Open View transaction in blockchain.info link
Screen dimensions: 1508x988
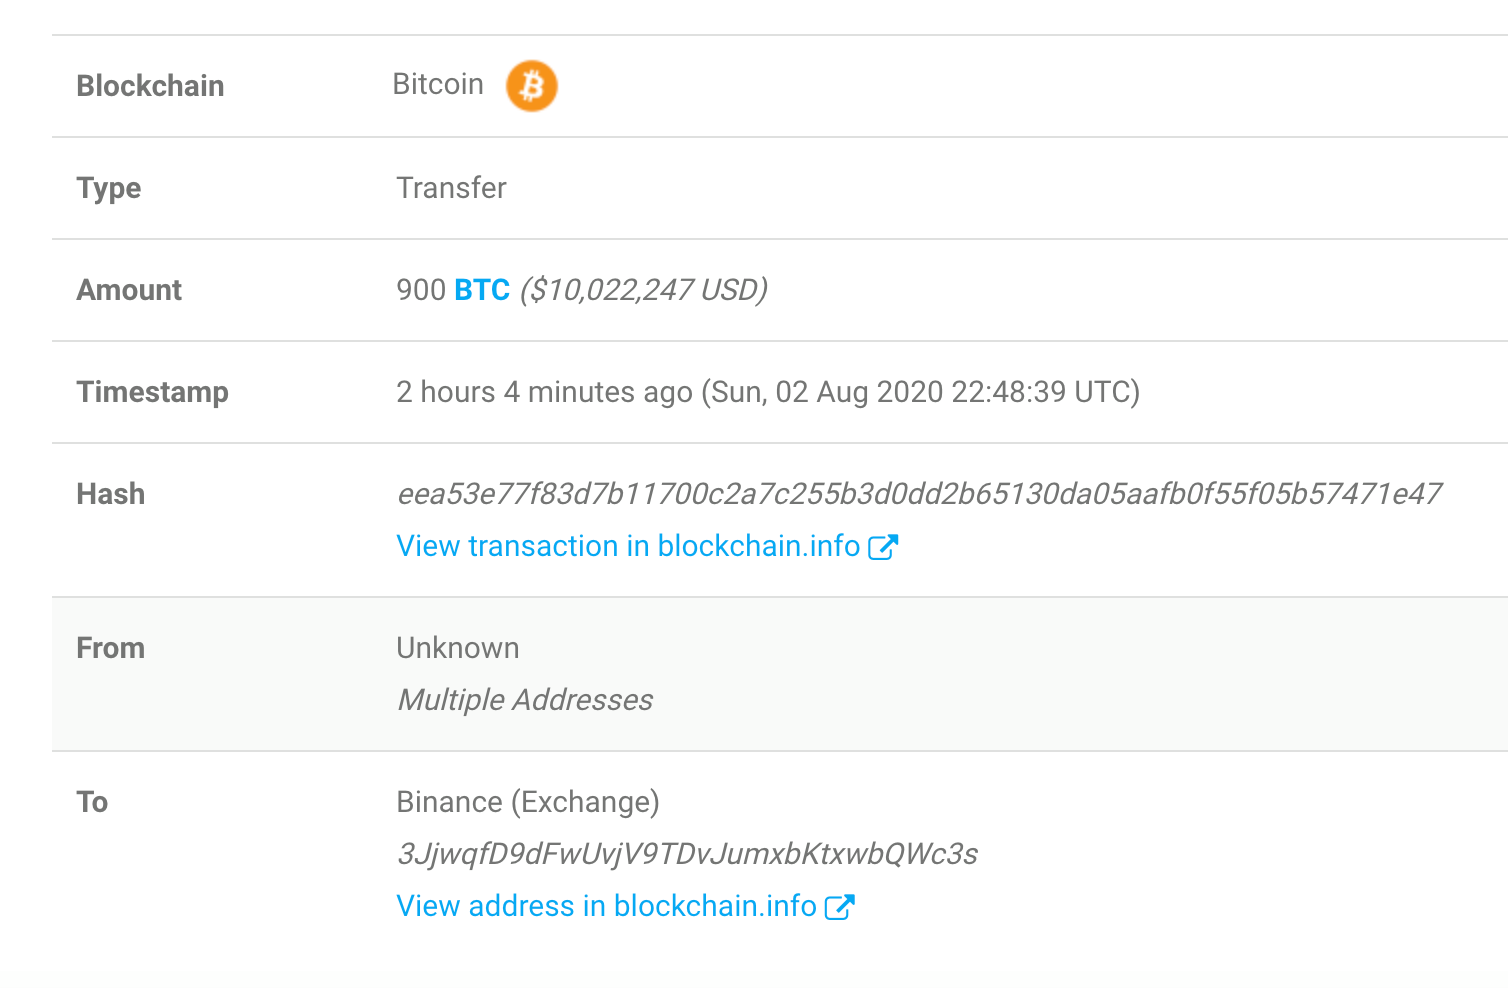(x=628, y=546)
